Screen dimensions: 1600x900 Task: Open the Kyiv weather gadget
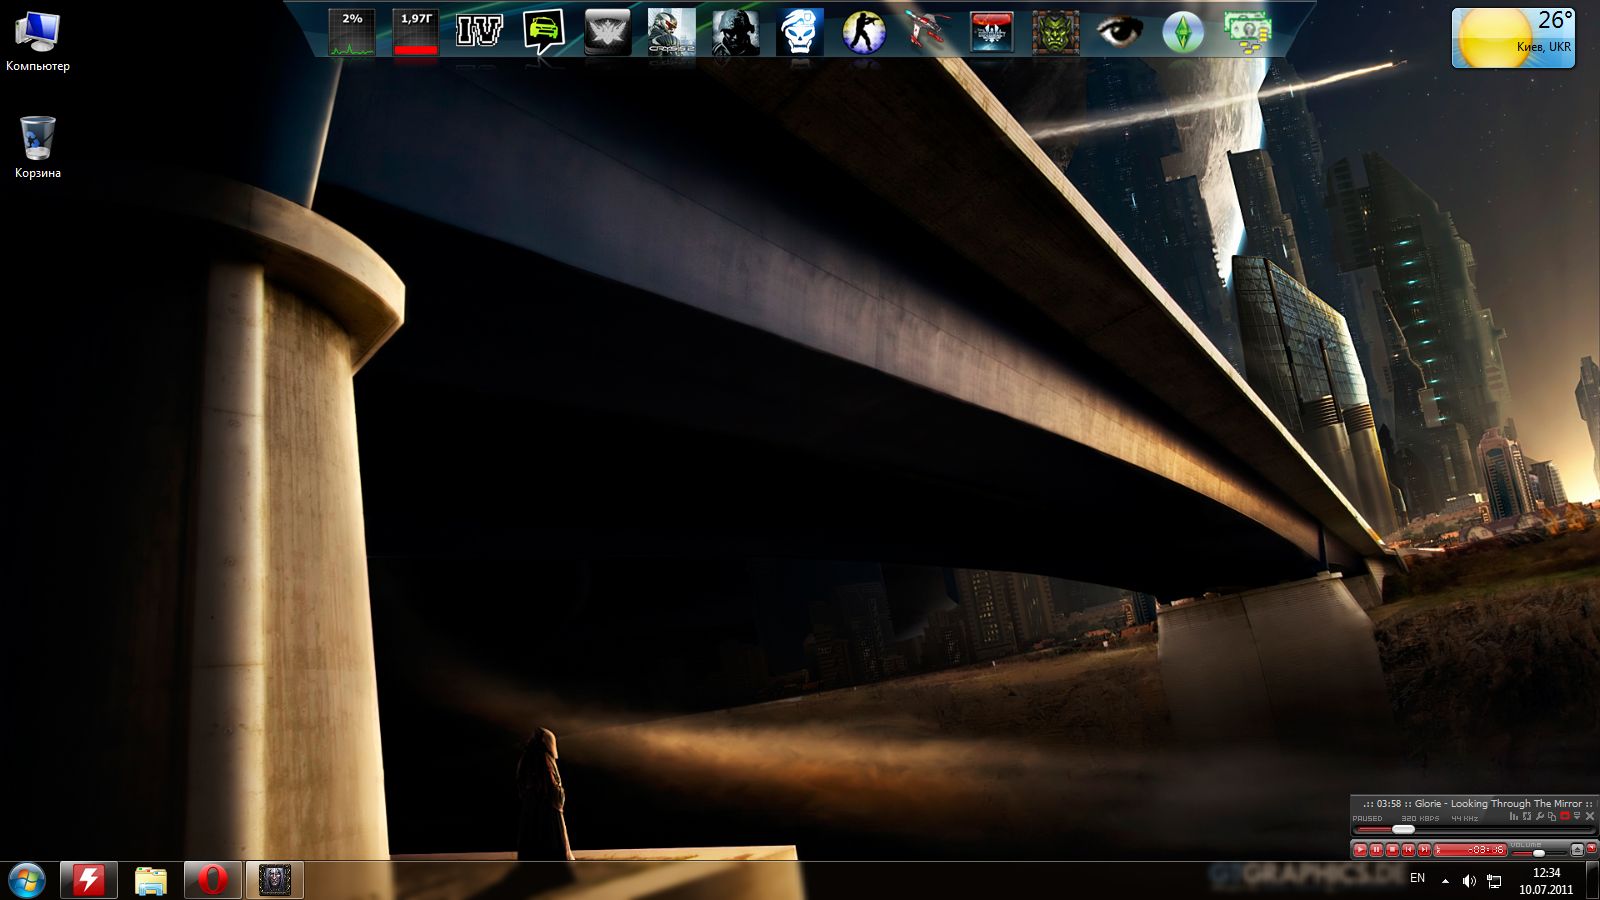(1513, 38)
